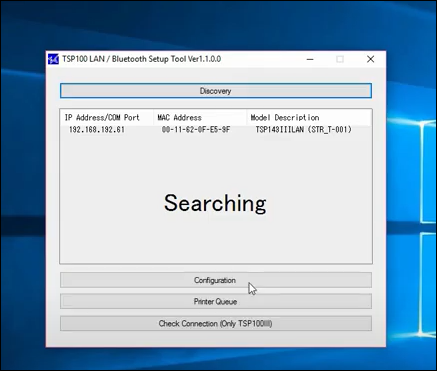Close the TSP100 Setup Tool window
This screenshot has width=437, height=371.
pos(370,59)
